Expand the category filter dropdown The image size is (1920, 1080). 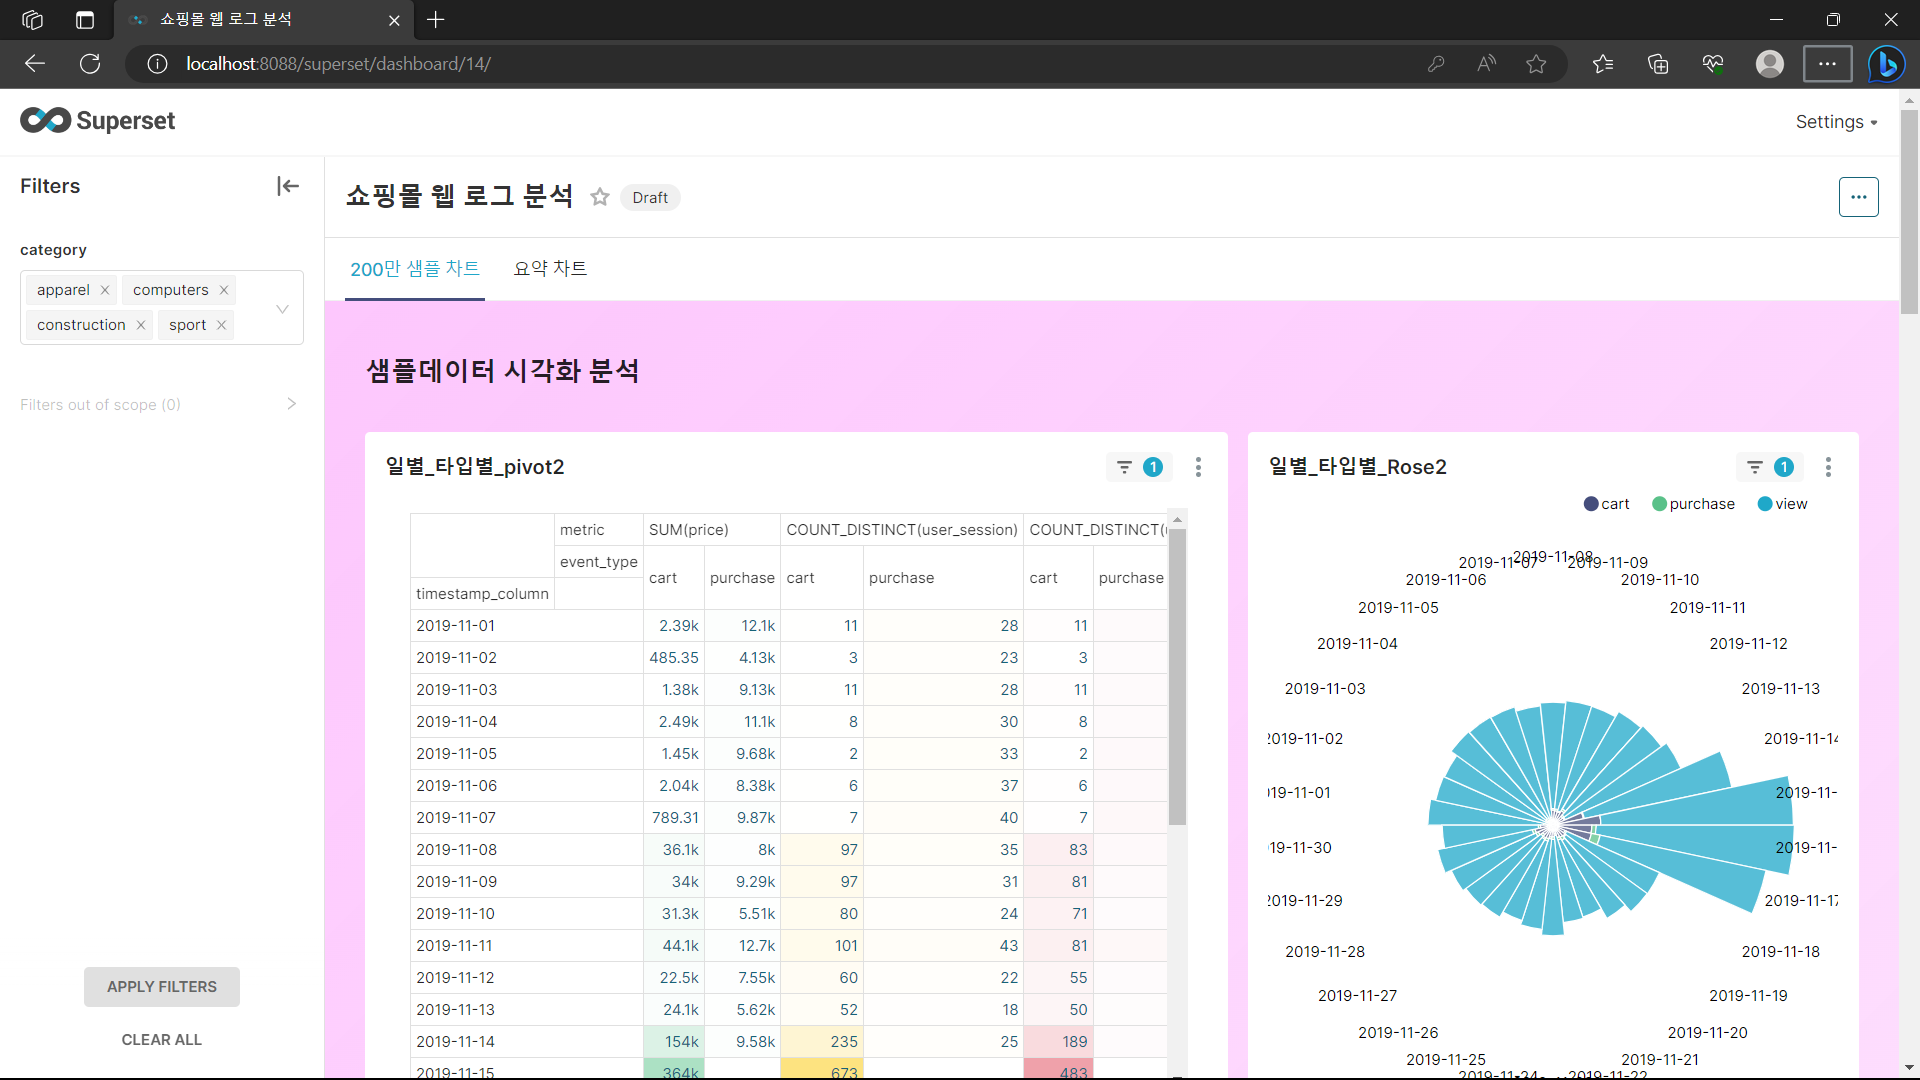[x=282, y=308]
